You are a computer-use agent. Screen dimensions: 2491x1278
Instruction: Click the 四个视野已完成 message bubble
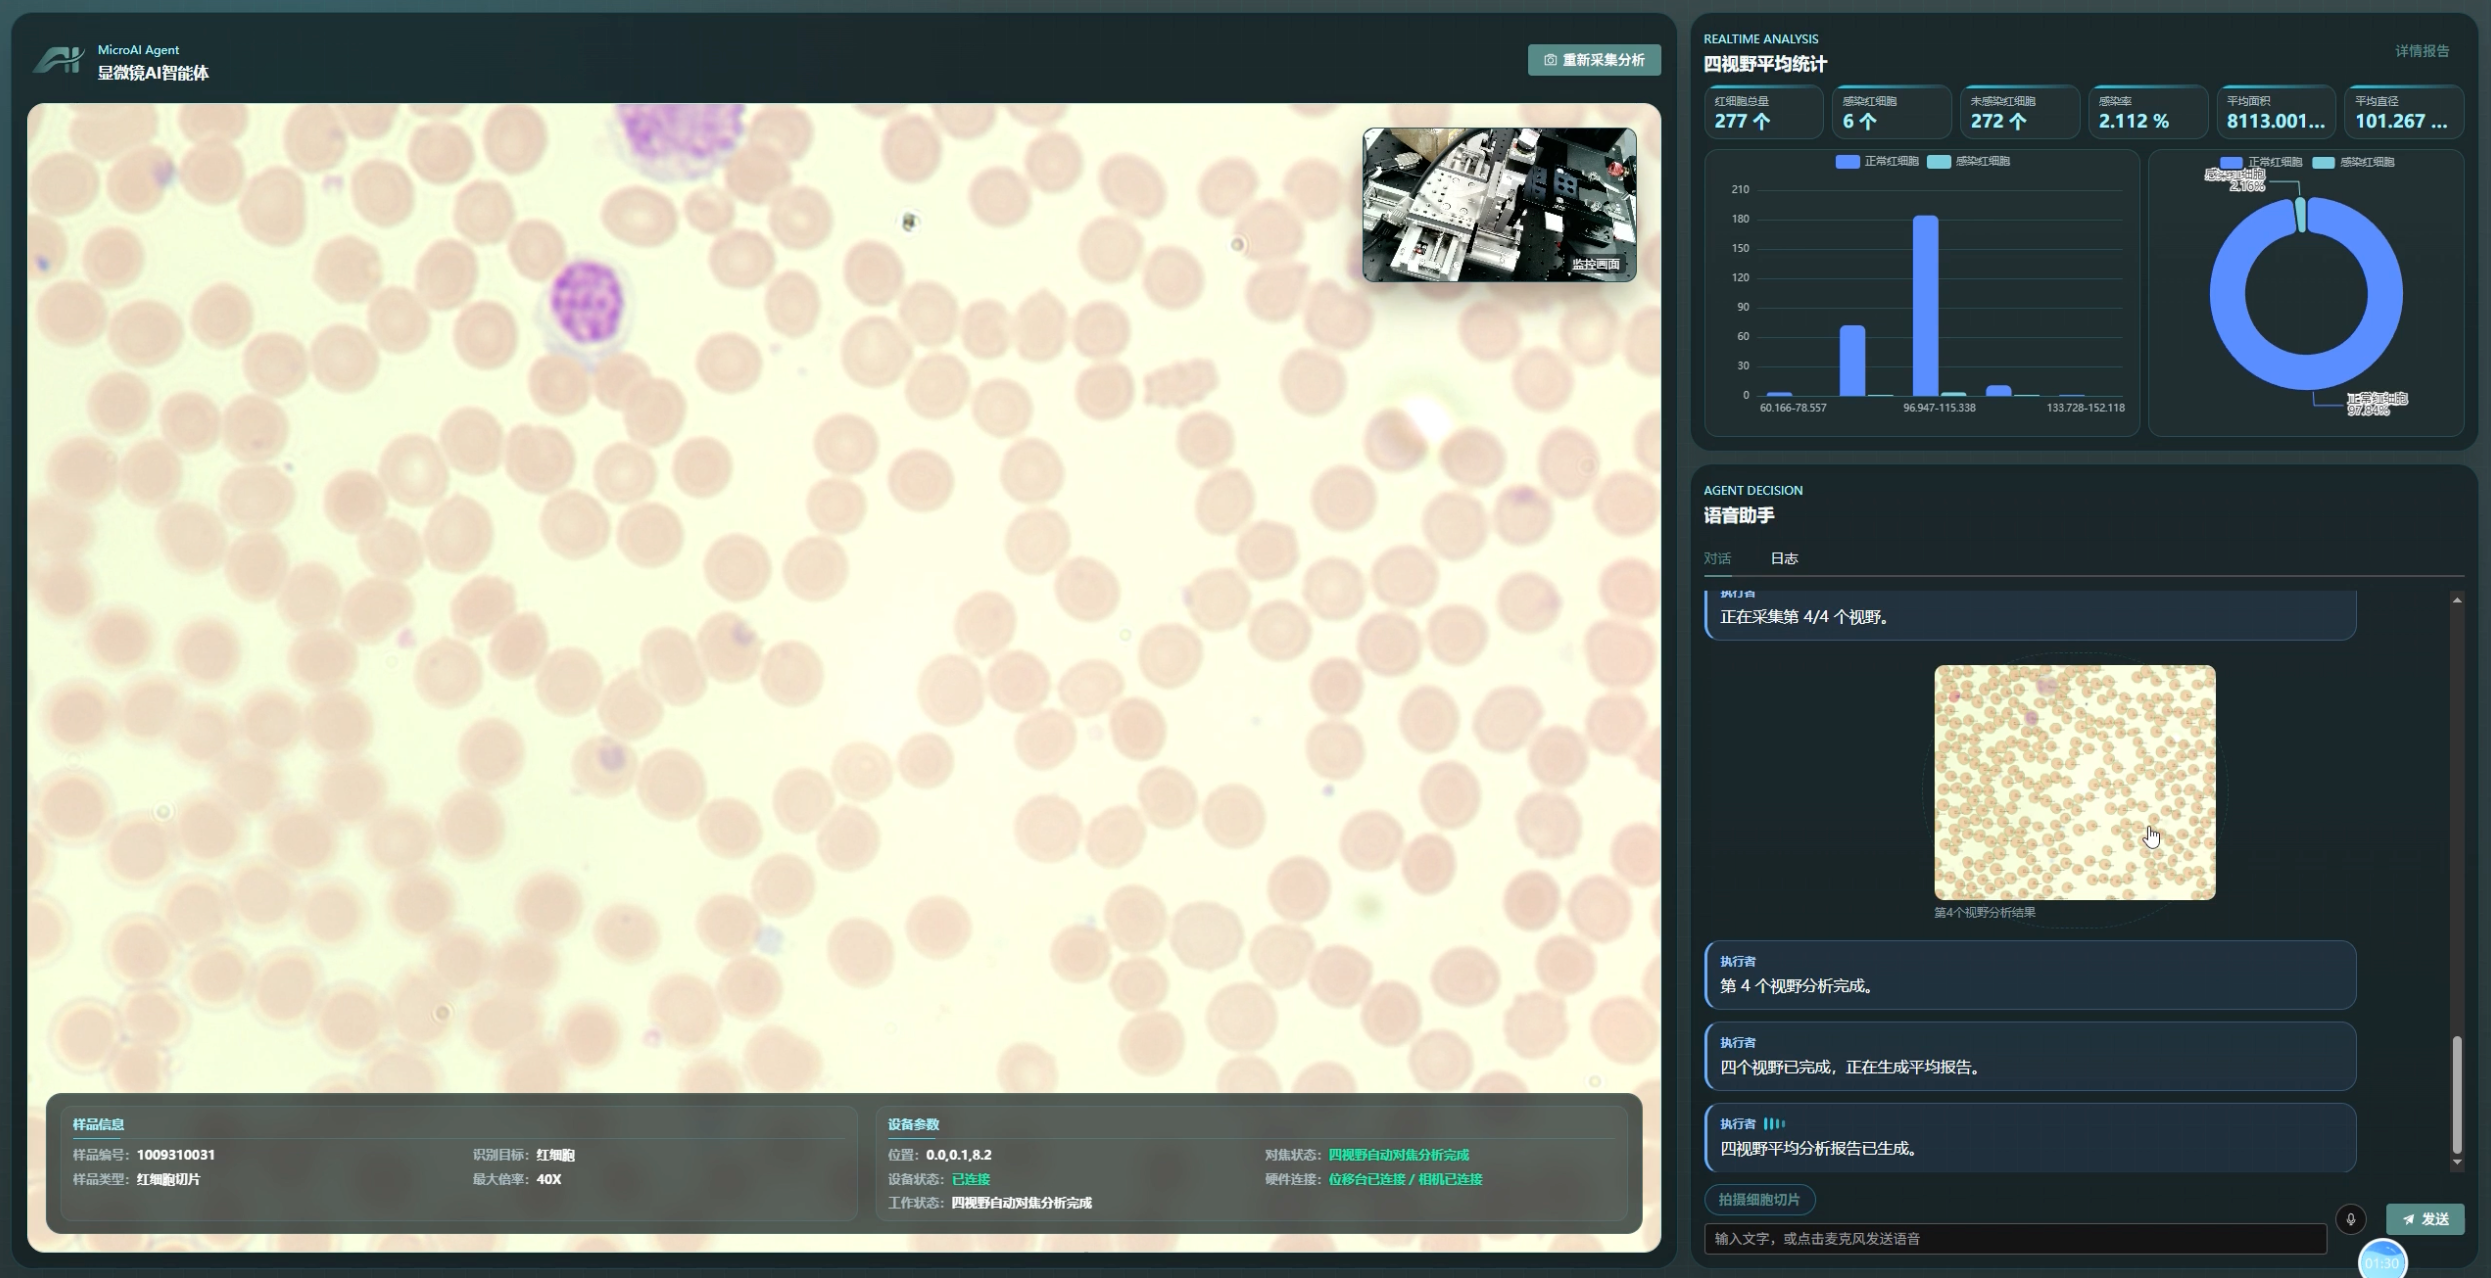coord(2030,1056)
